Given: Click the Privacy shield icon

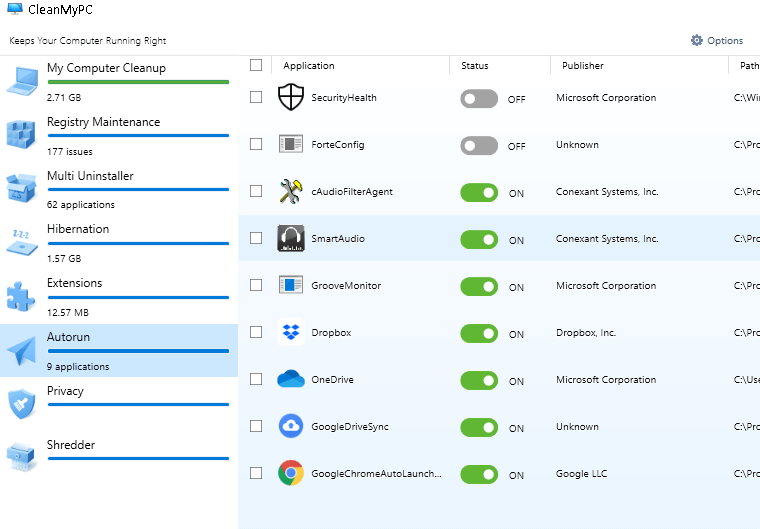Looking at the screenshot, I should tap(22, 403).
